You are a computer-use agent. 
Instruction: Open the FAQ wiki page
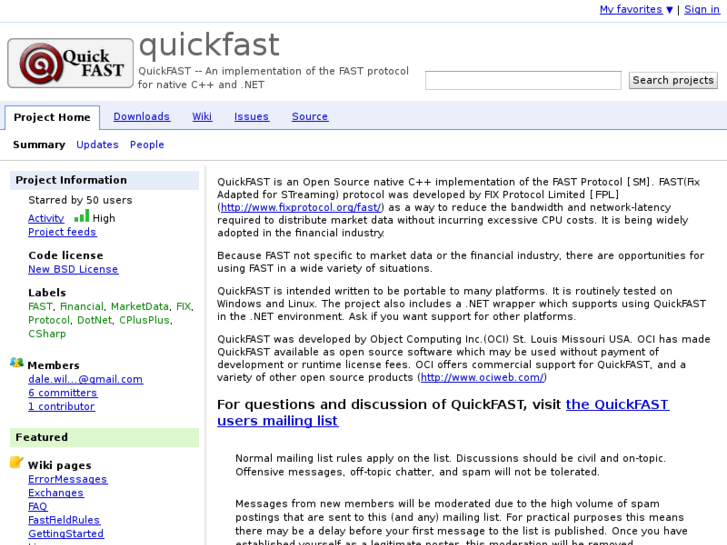pyautogui.click(x=38, y=507)
